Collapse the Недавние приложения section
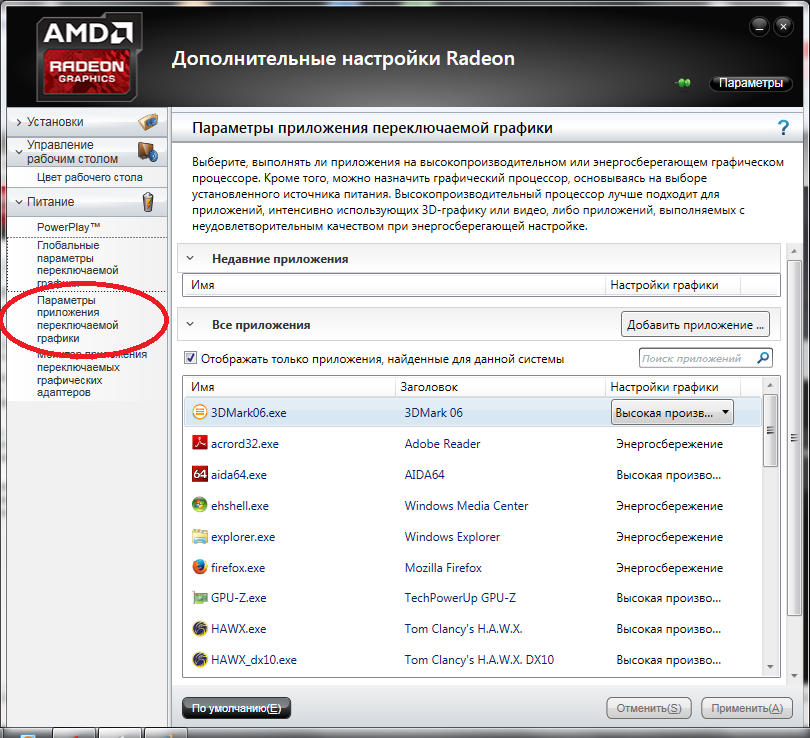The height and width of the screenshot is (738, 810). click(190, 258)
